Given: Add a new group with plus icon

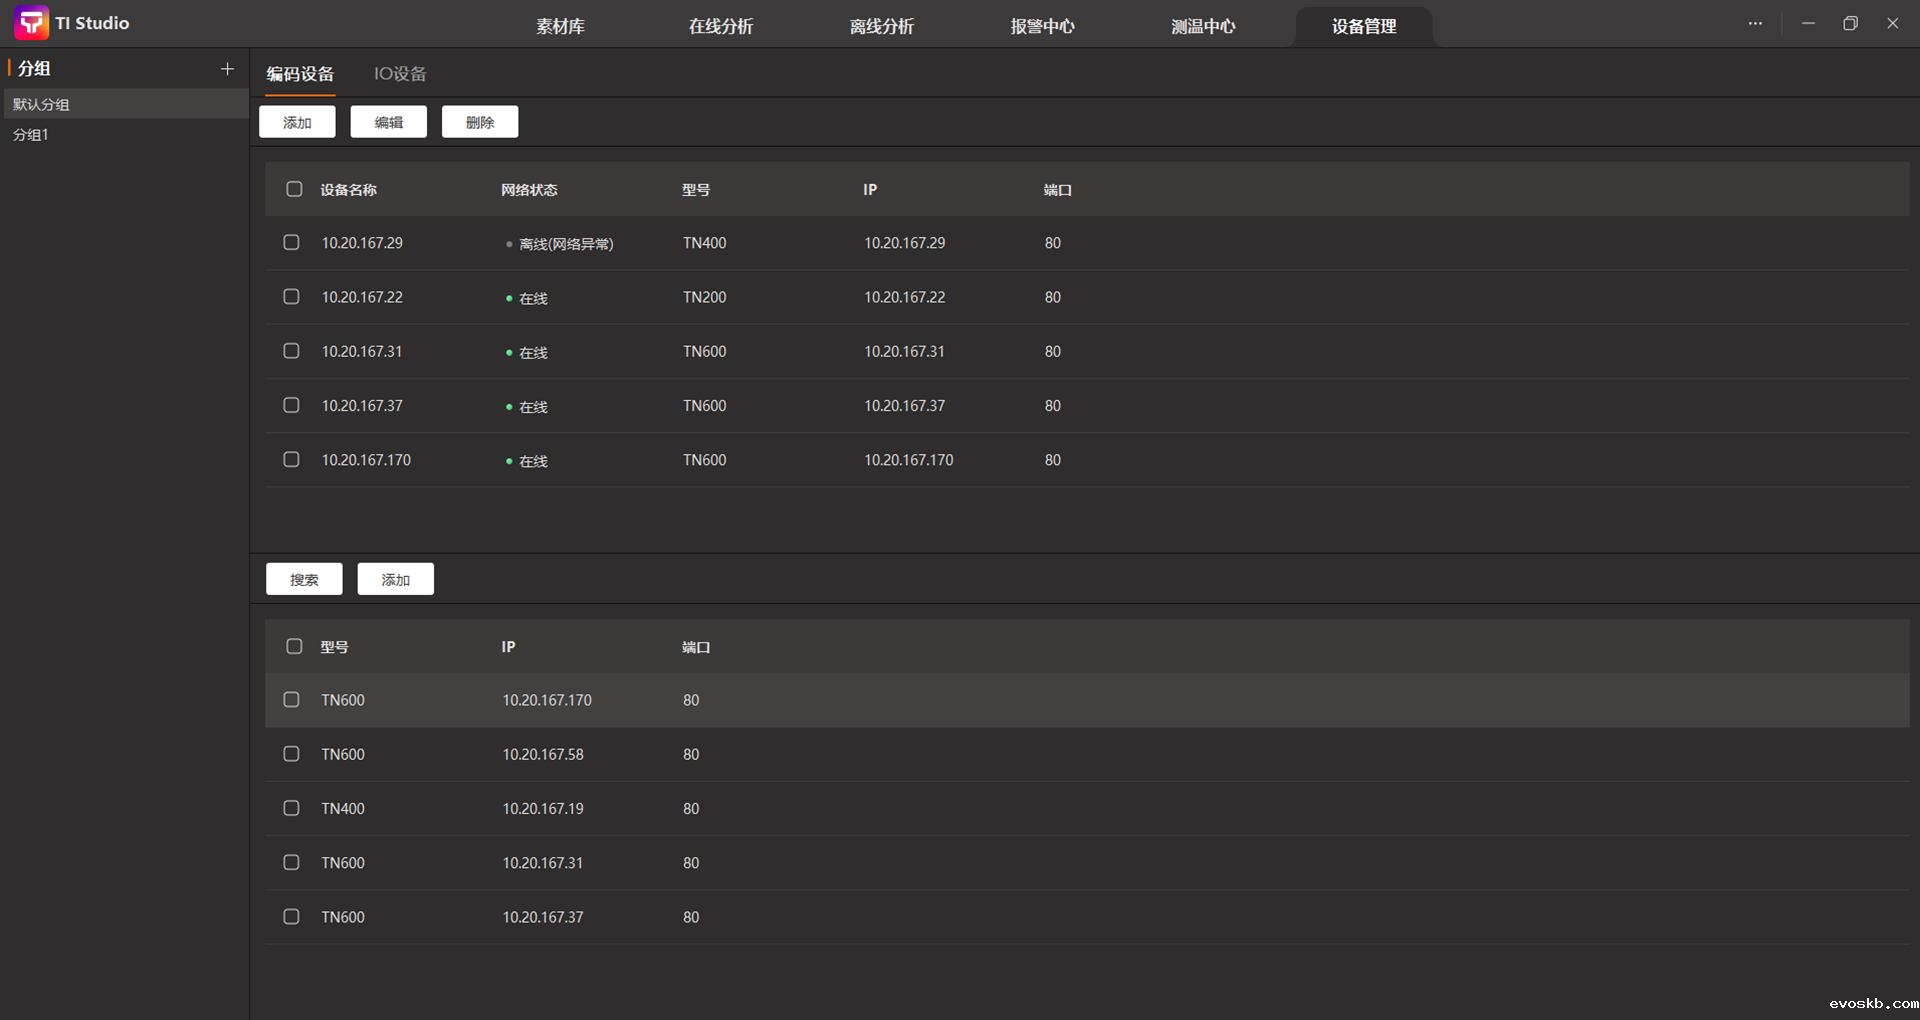Looking at the screenshot, I should pos(227,69).
